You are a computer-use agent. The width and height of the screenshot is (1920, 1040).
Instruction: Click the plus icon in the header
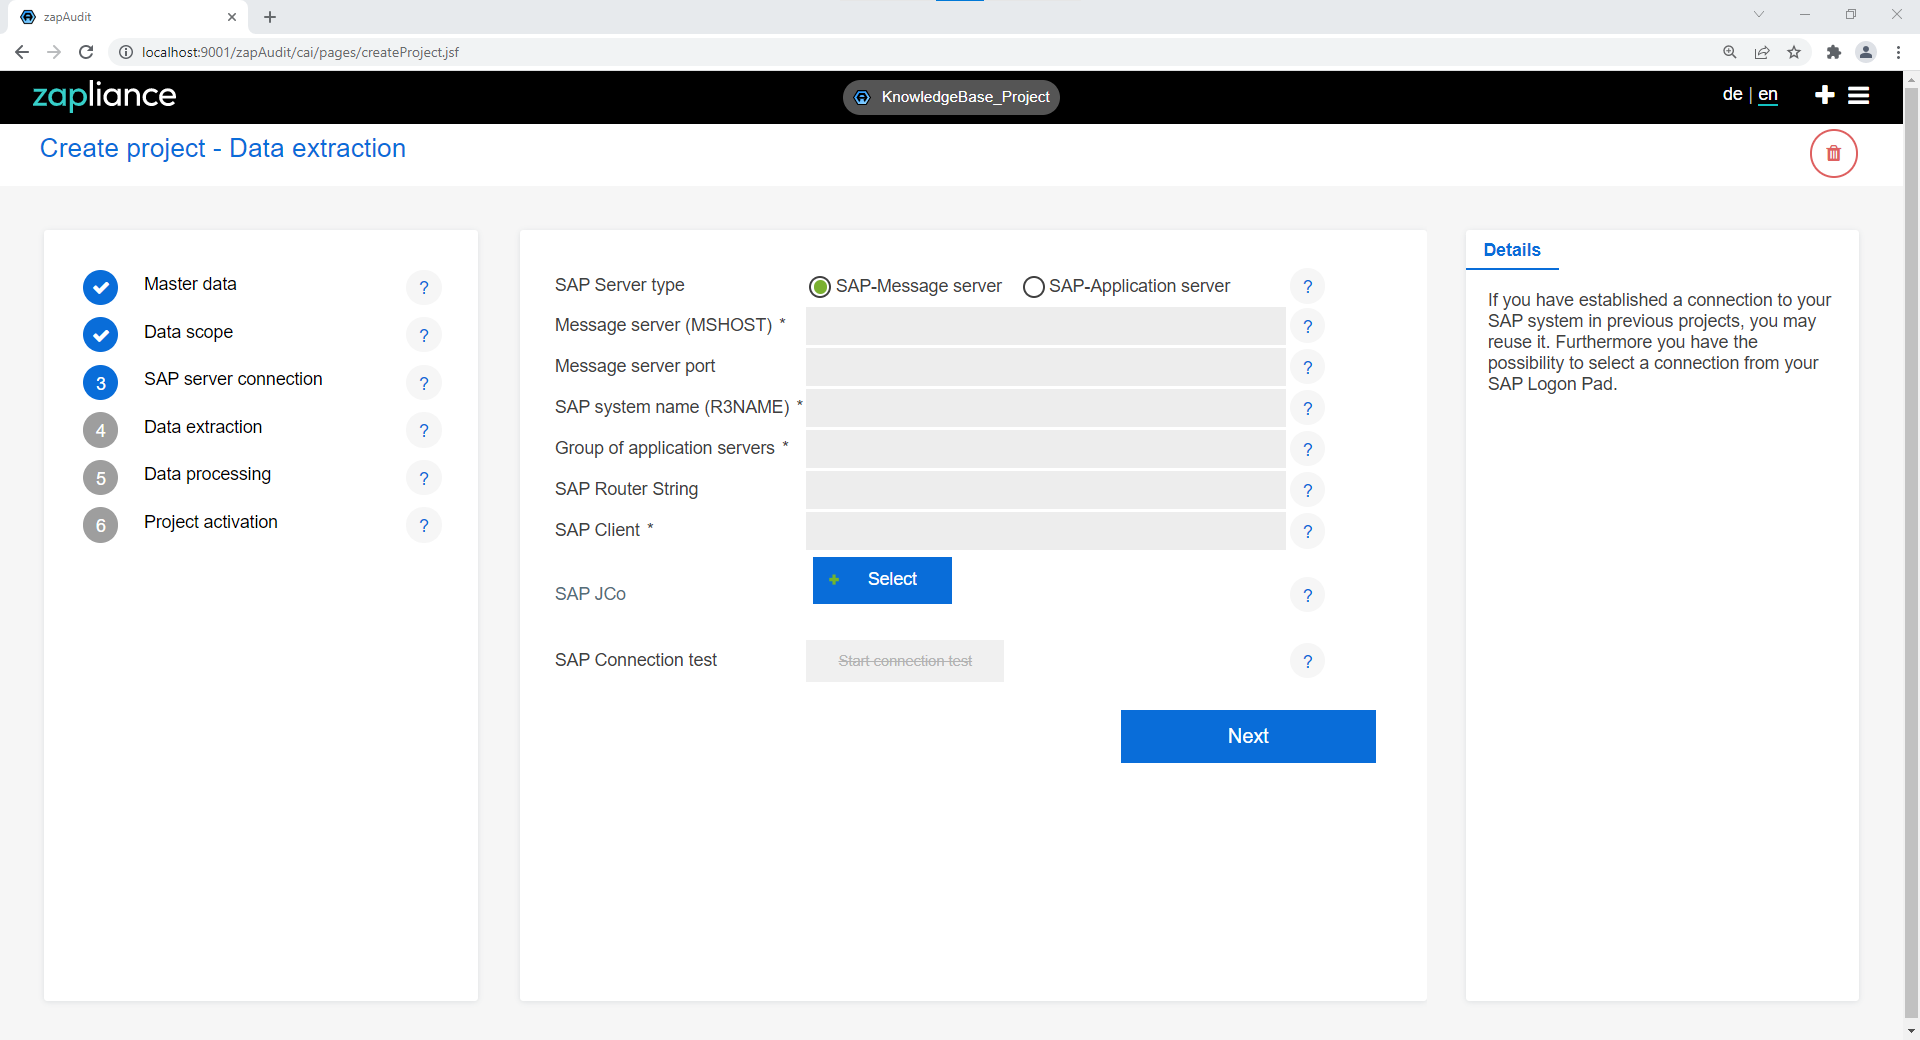click(x=1824, y=95)
